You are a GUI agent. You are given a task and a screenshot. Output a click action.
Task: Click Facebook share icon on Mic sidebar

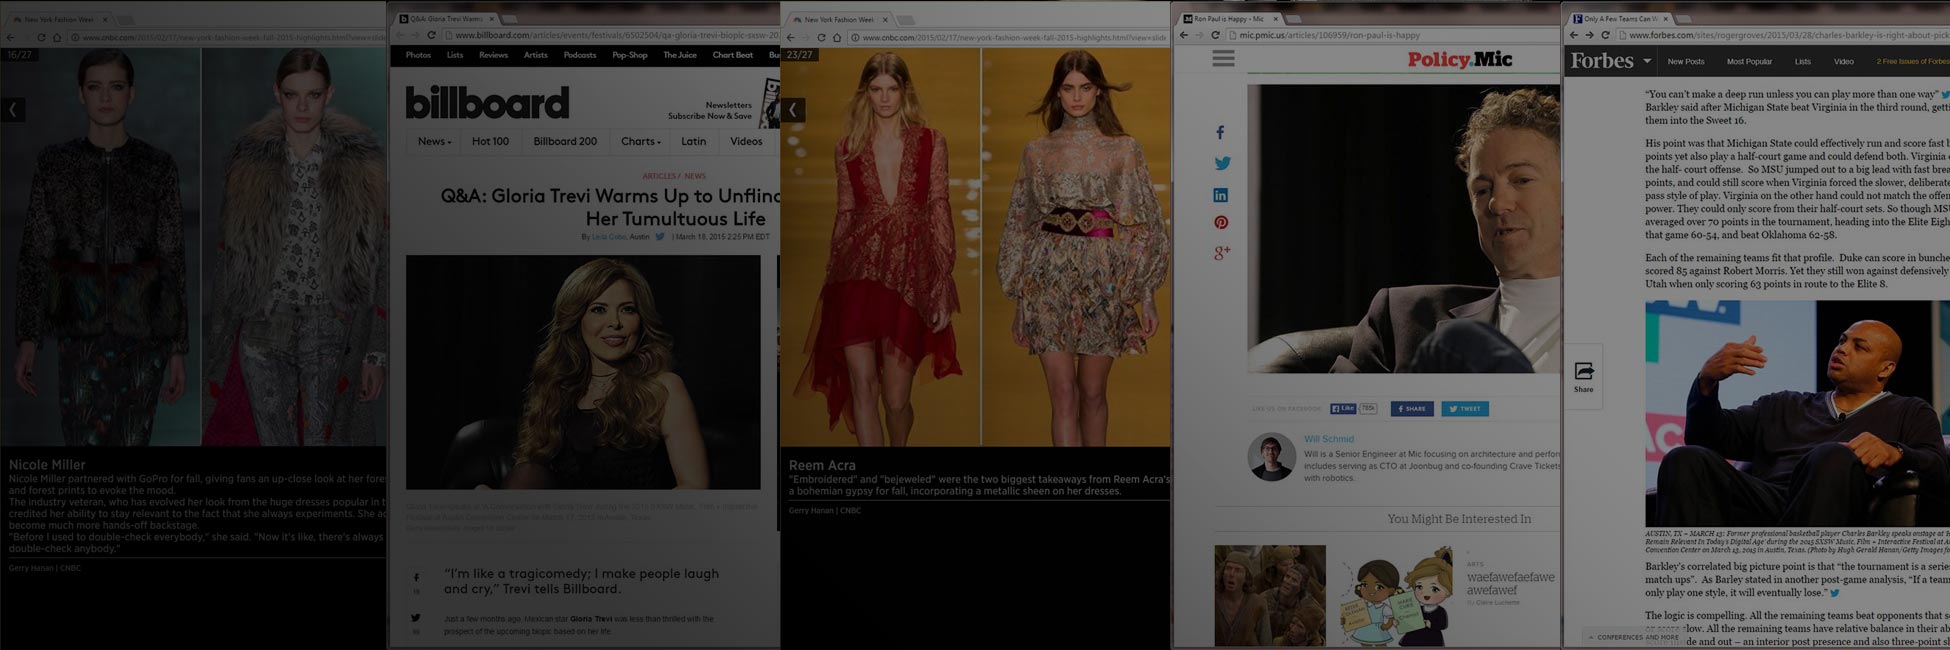pyautogui.click(x=1220, y=132)
